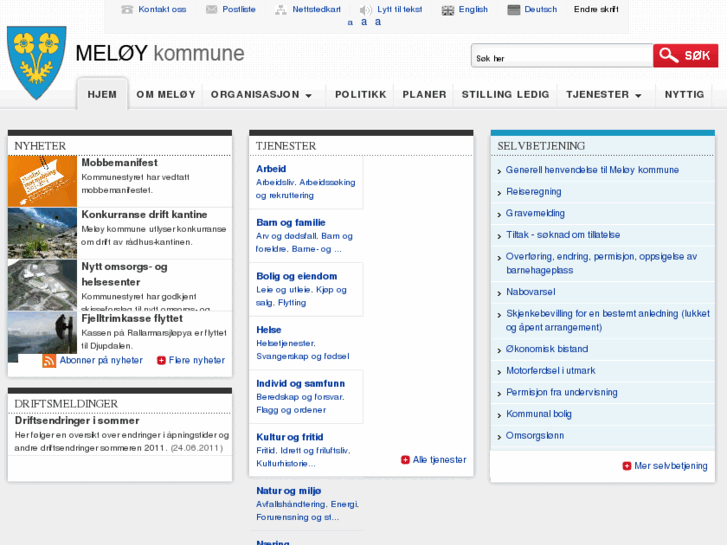Switch language via the English link
Viewport: 727px width, 545px height.
click(x=473, y=9)
